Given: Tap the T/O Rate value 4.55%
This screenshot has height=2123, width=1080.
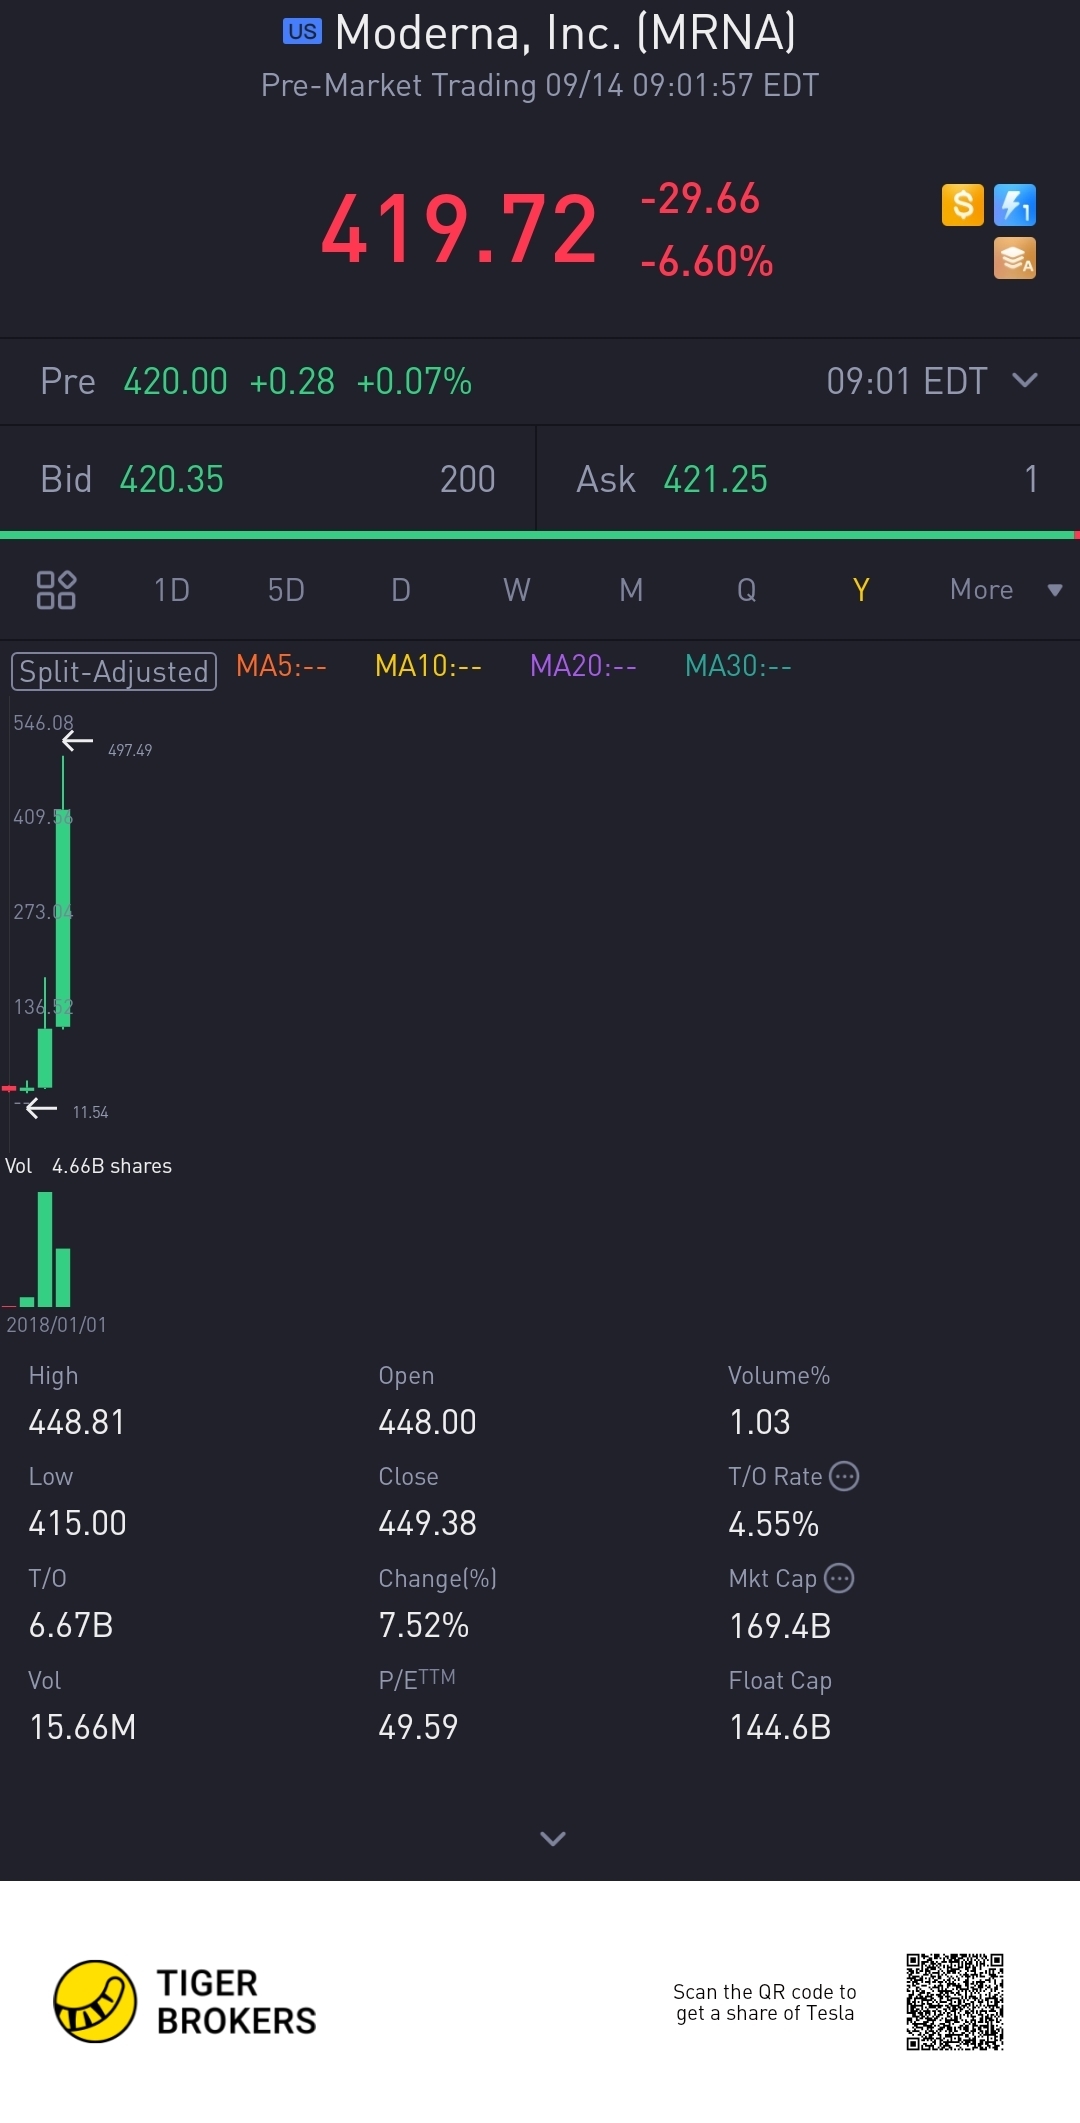Looking at the screenshot, I should pyautogui.click(x=774, y=1524).
